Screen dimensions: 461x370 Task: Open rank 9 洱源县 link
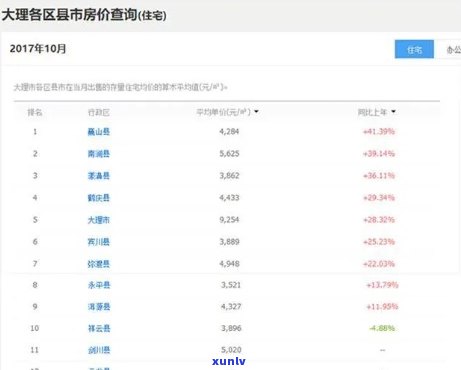(x=99, y=307)
